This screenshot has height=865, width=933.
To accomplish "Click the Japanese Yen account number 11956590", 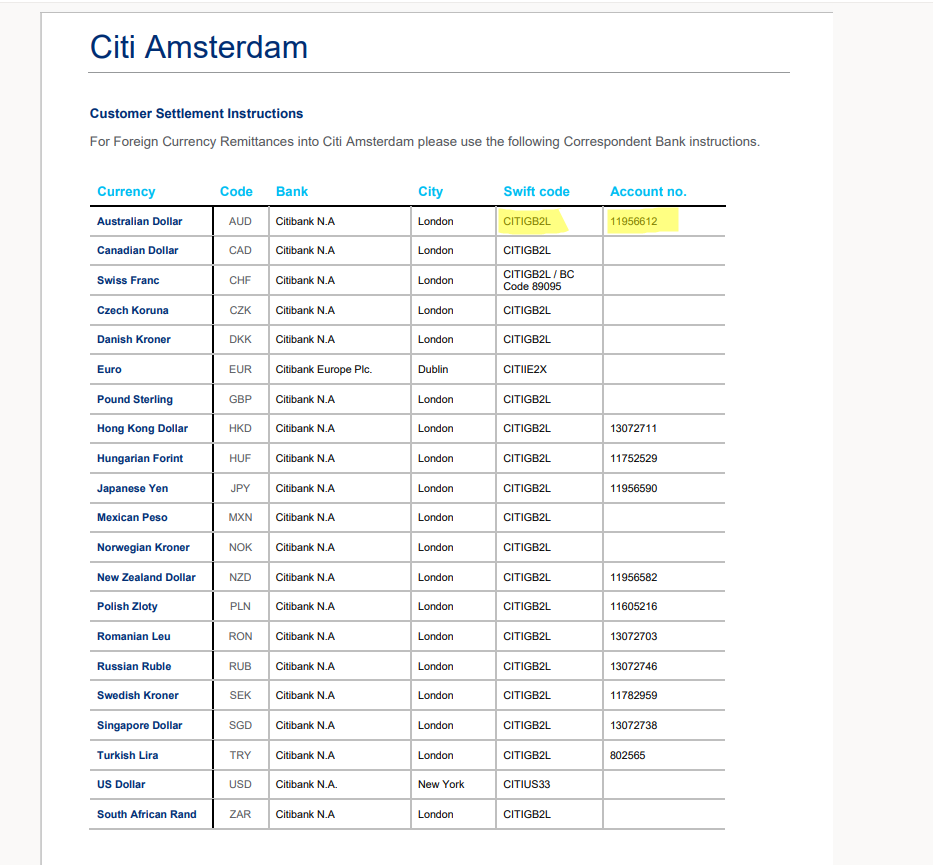I will click(634, 488).
